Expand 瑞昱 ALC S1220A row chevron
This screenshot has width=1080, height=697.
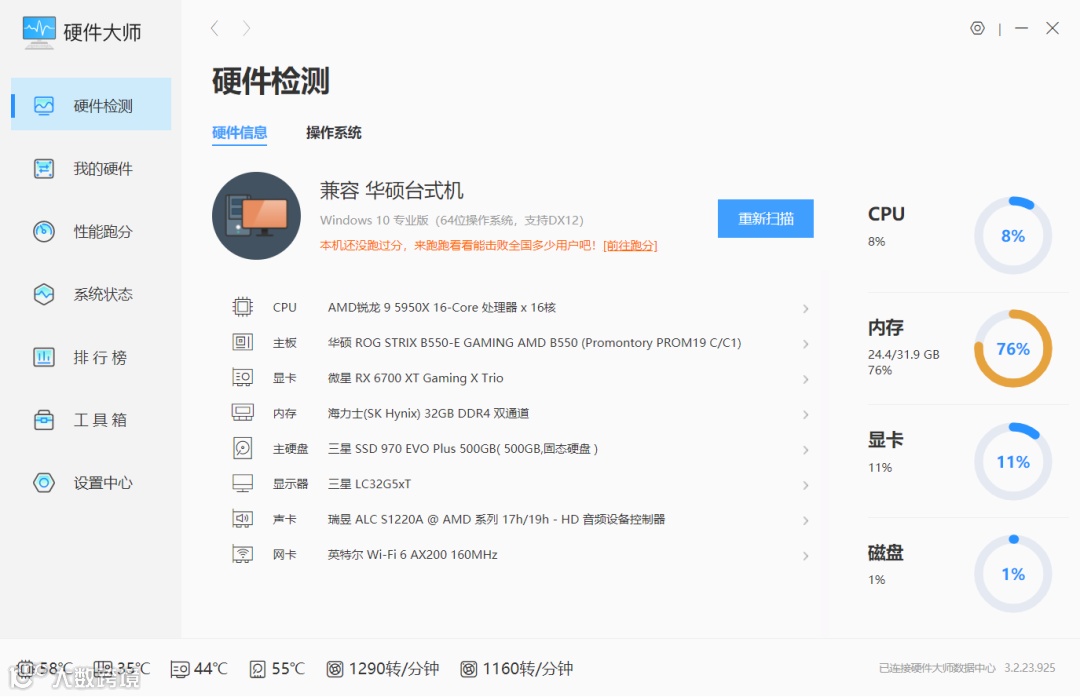(805, 521)
